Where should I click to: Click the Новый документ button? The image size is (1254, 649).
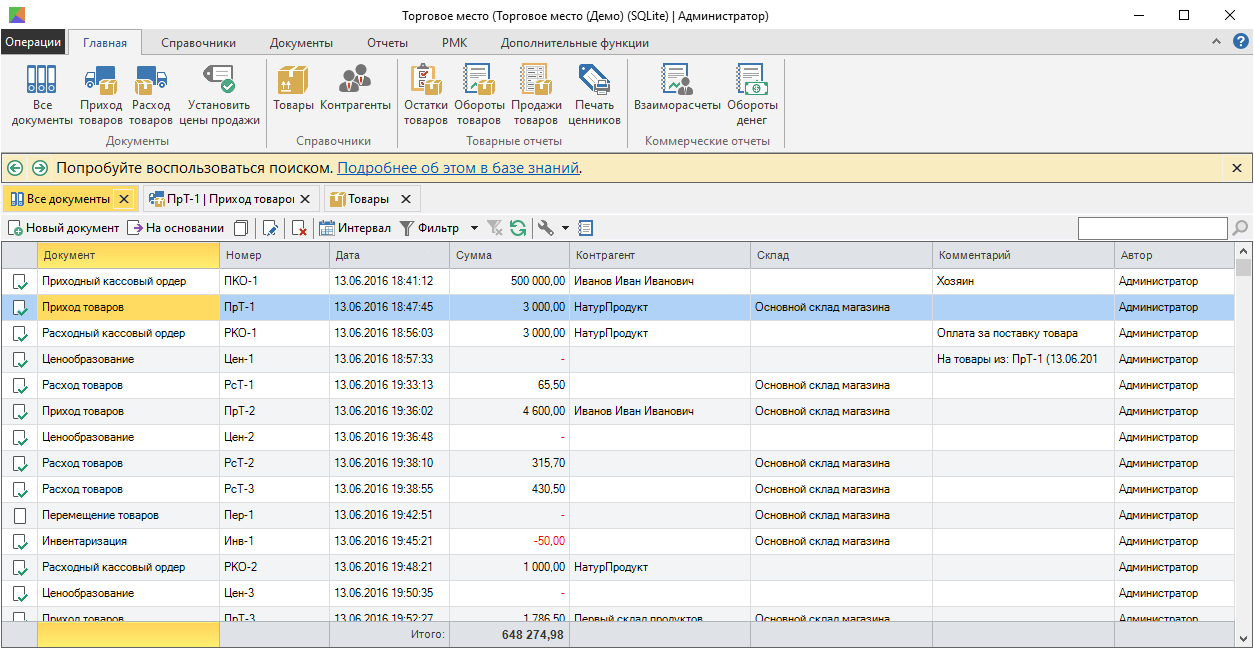[x=63, y=228]
